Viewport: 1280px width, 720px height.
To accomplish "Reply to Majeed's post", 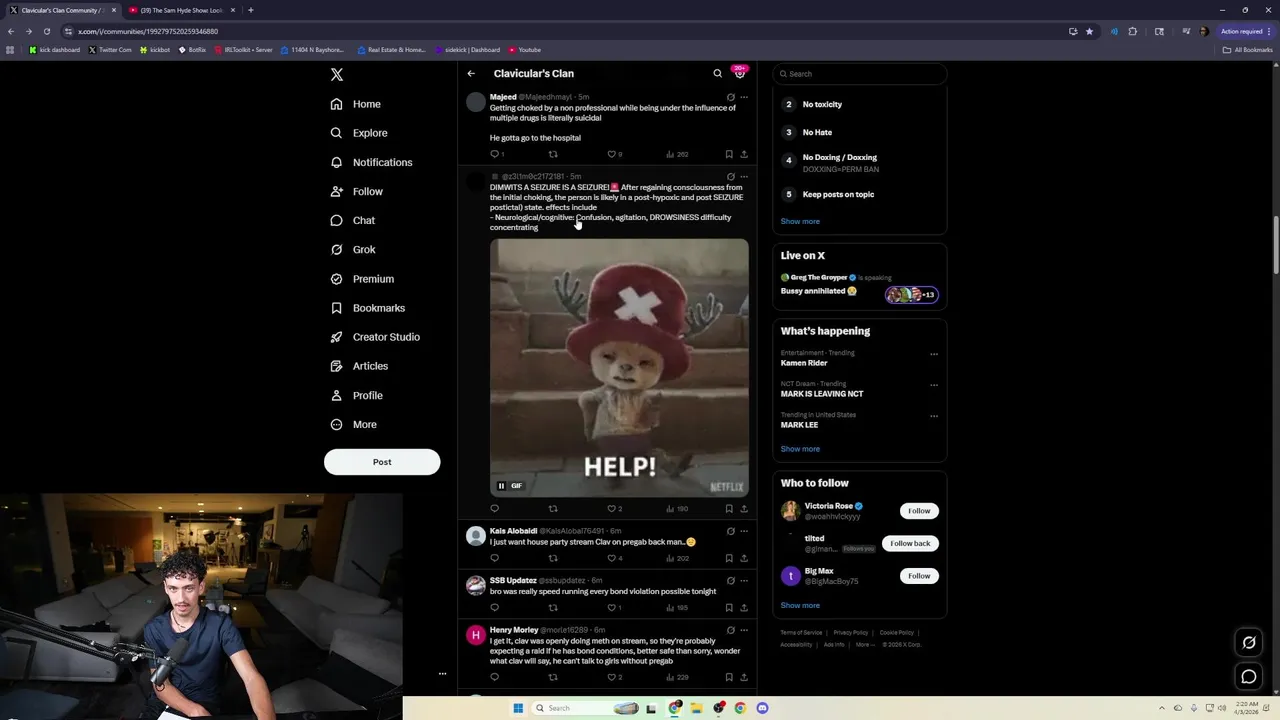I will pyautogui.click(x=494, y=154).
